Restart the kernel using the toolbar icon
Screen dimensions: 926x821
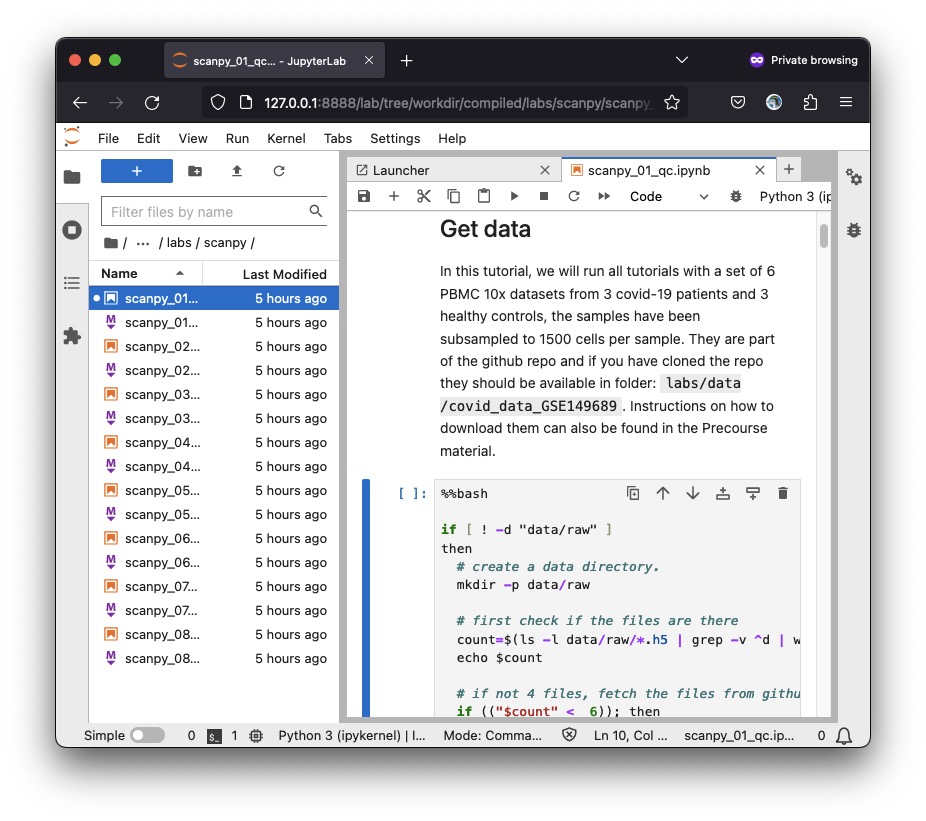[x=574, y=197]
